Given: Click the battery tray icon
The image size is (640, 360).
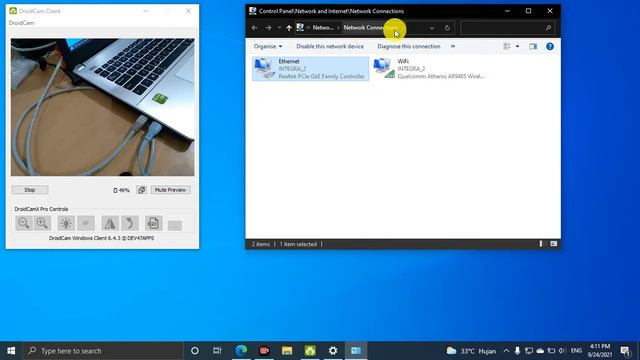Looking at the screenshot, I should pos(551,351).
